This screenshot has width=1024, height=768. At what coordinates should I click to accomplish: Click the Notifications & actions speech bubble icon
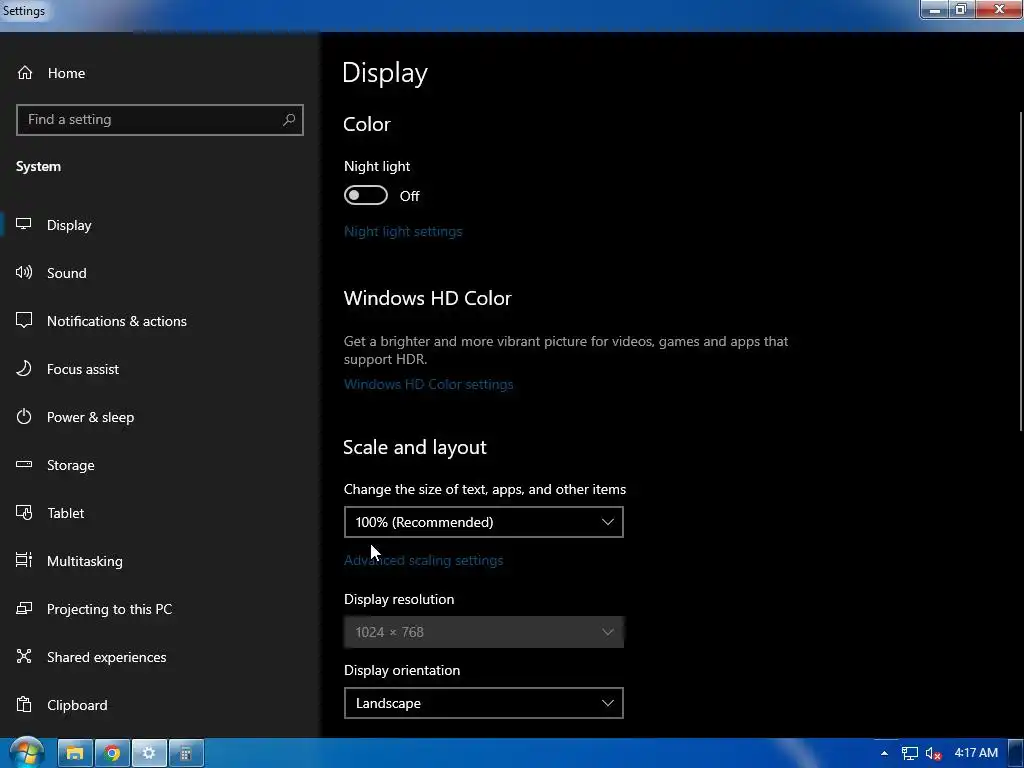click(24, 320)
